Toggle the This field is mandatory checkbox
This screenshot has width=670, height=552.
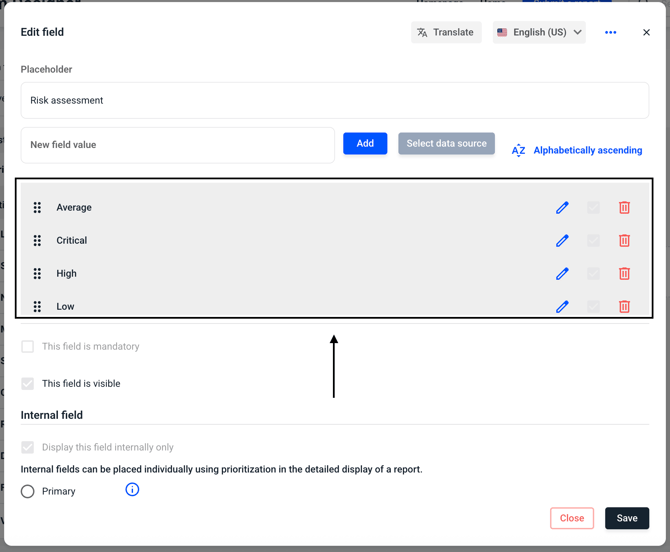(x=28, y=347)
